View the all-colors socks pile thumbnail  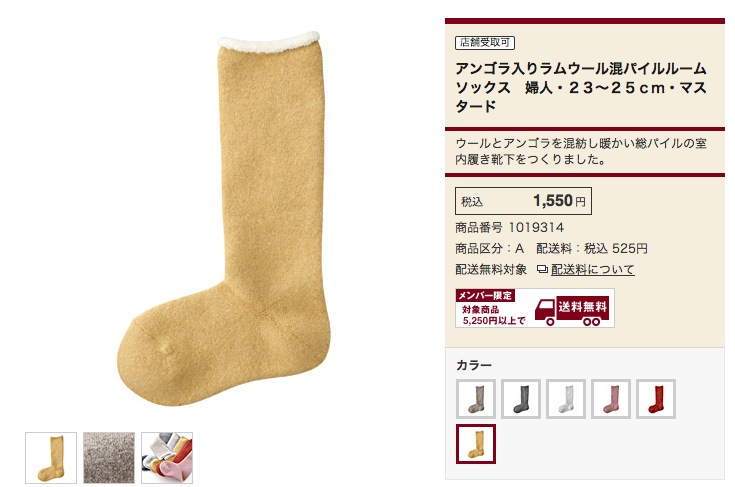167,458
